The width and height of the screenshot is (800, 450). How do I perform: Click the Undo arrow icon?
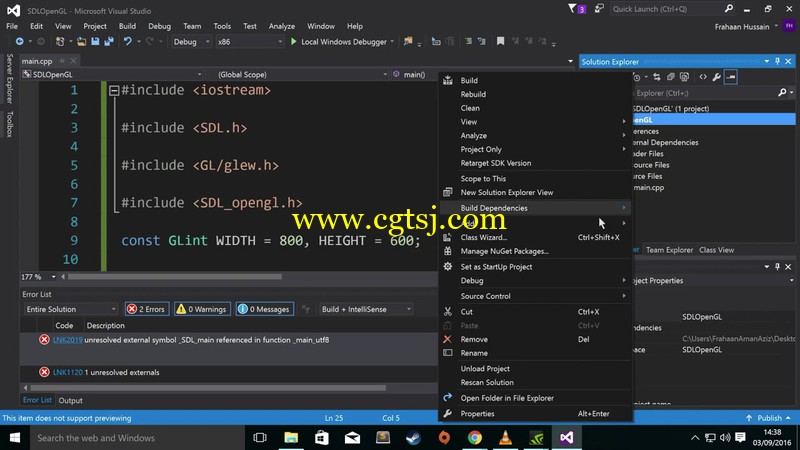tap(127, 41)
